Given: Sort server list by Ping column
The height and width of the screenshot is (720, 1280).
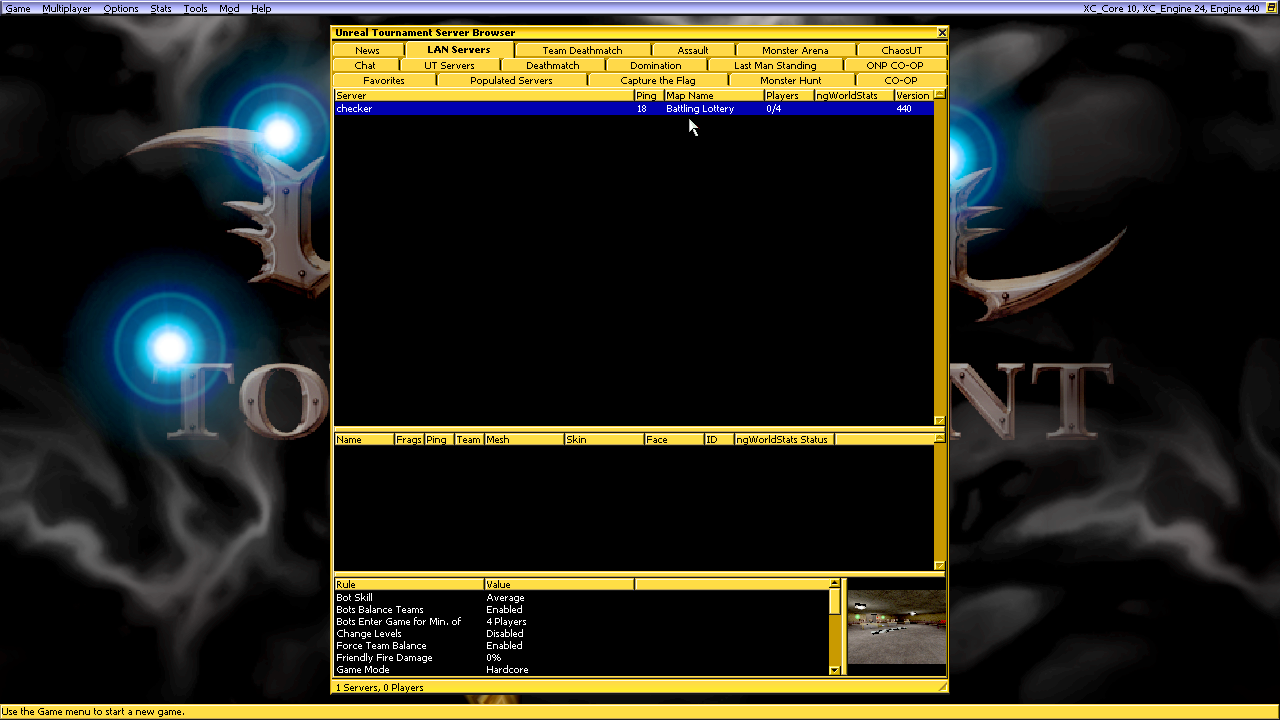Looking at the screenshot, I should coord(649,95).
